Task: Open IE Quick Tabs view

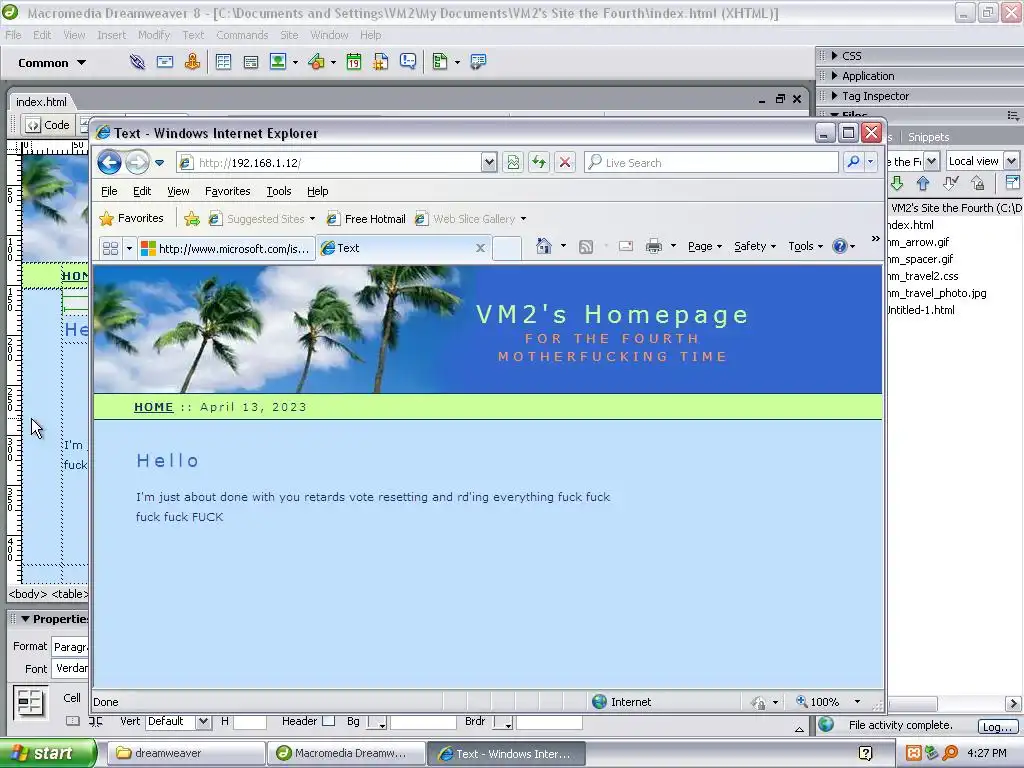Action: click(x=110, y=248)
